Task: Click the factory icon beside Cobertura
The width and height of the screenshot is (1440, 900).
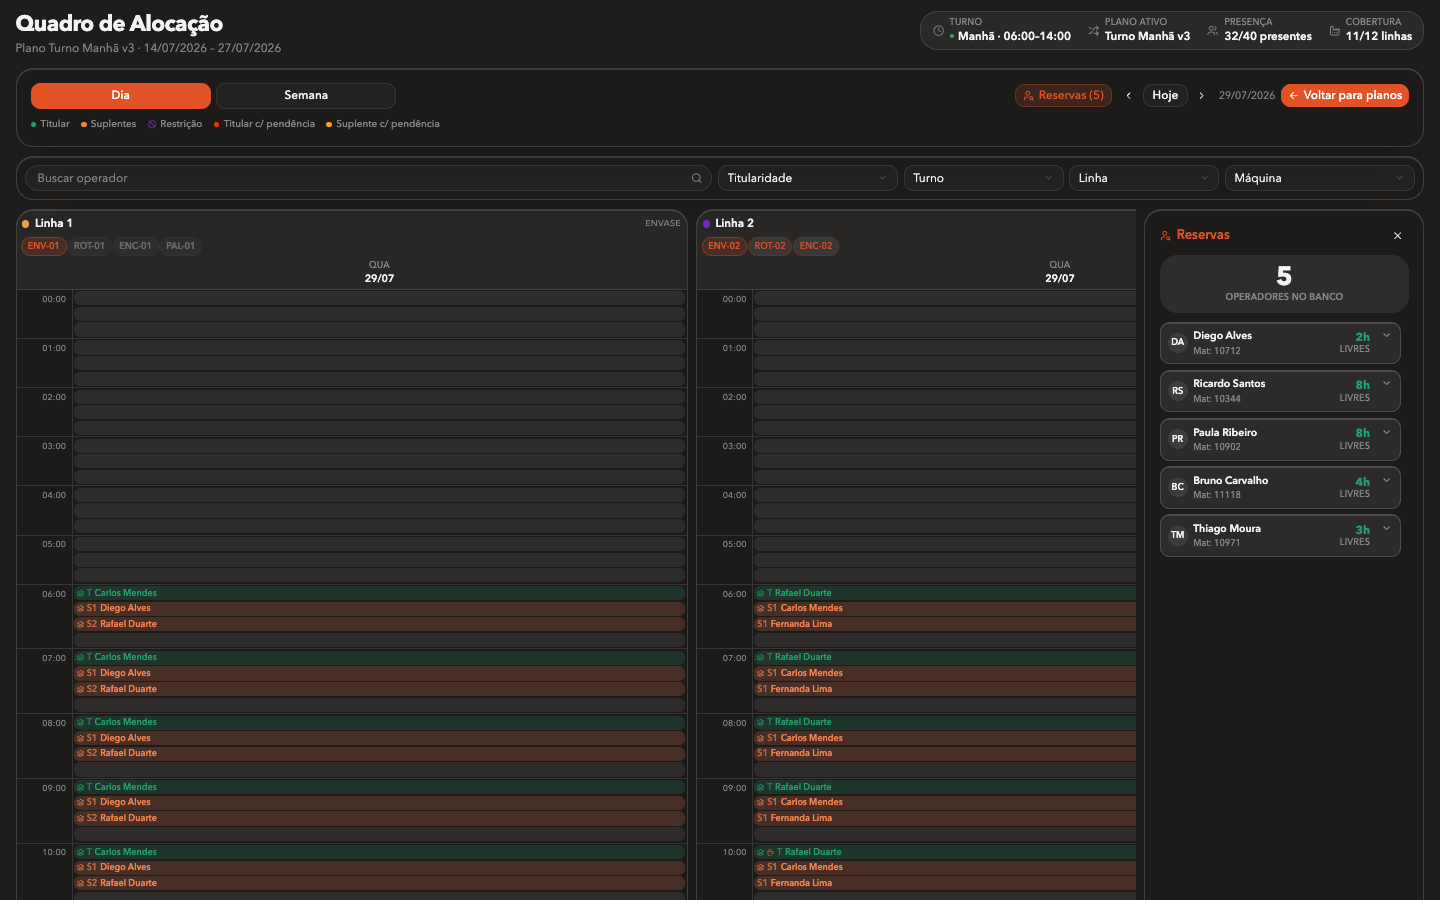Action: click(1334, 31)
